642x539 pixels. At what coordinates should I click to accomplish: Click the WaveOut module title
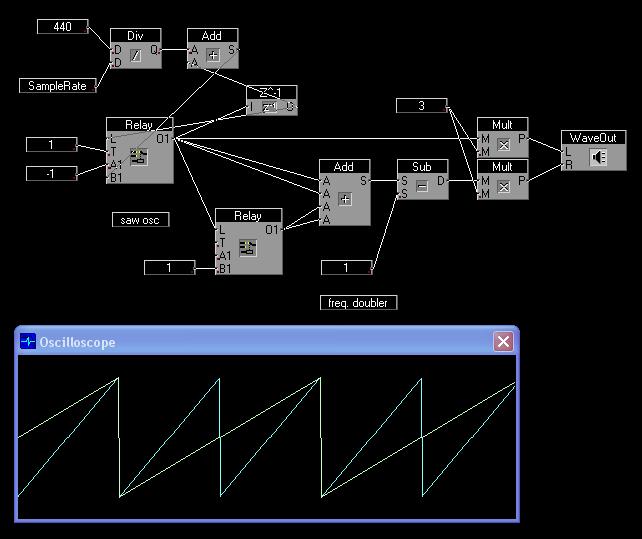[x=594, y=137]
